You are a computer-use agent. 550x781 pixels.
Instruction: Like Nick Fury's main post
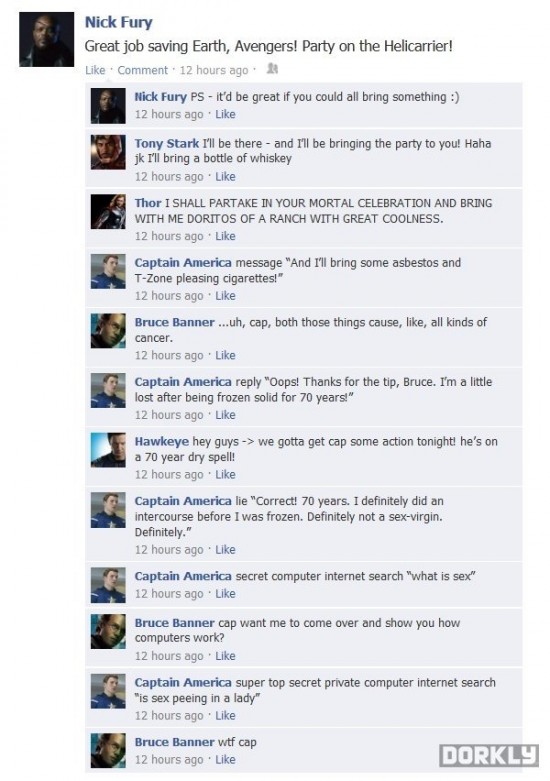click(x=95, y=70)
